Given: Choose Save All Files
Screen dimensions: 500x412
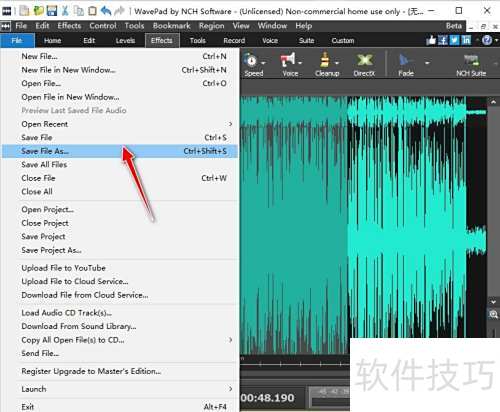Looking at the screenshot, I should 120,165.
